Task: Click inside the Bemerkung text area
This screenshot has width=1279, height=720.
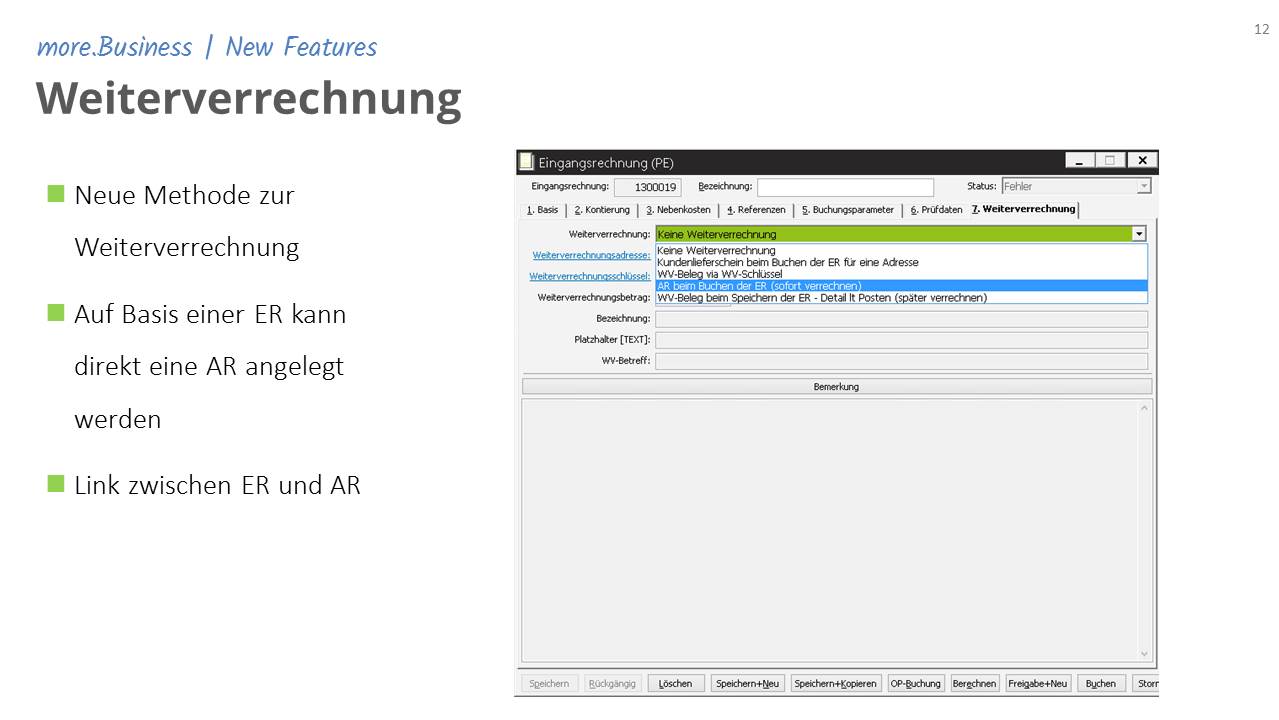Action: (x=830, y=530)
